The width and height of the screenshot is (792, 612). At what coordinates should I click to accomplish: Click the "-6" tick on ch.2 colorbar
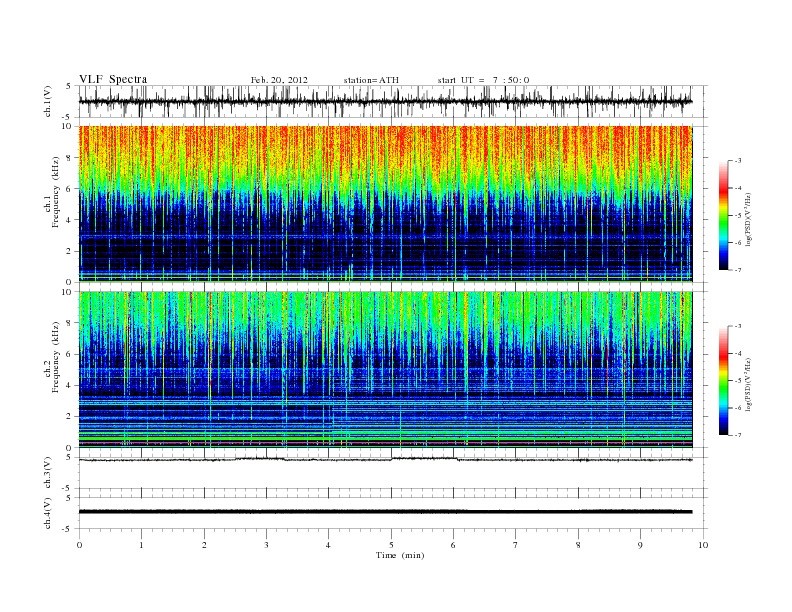point(738,408)
